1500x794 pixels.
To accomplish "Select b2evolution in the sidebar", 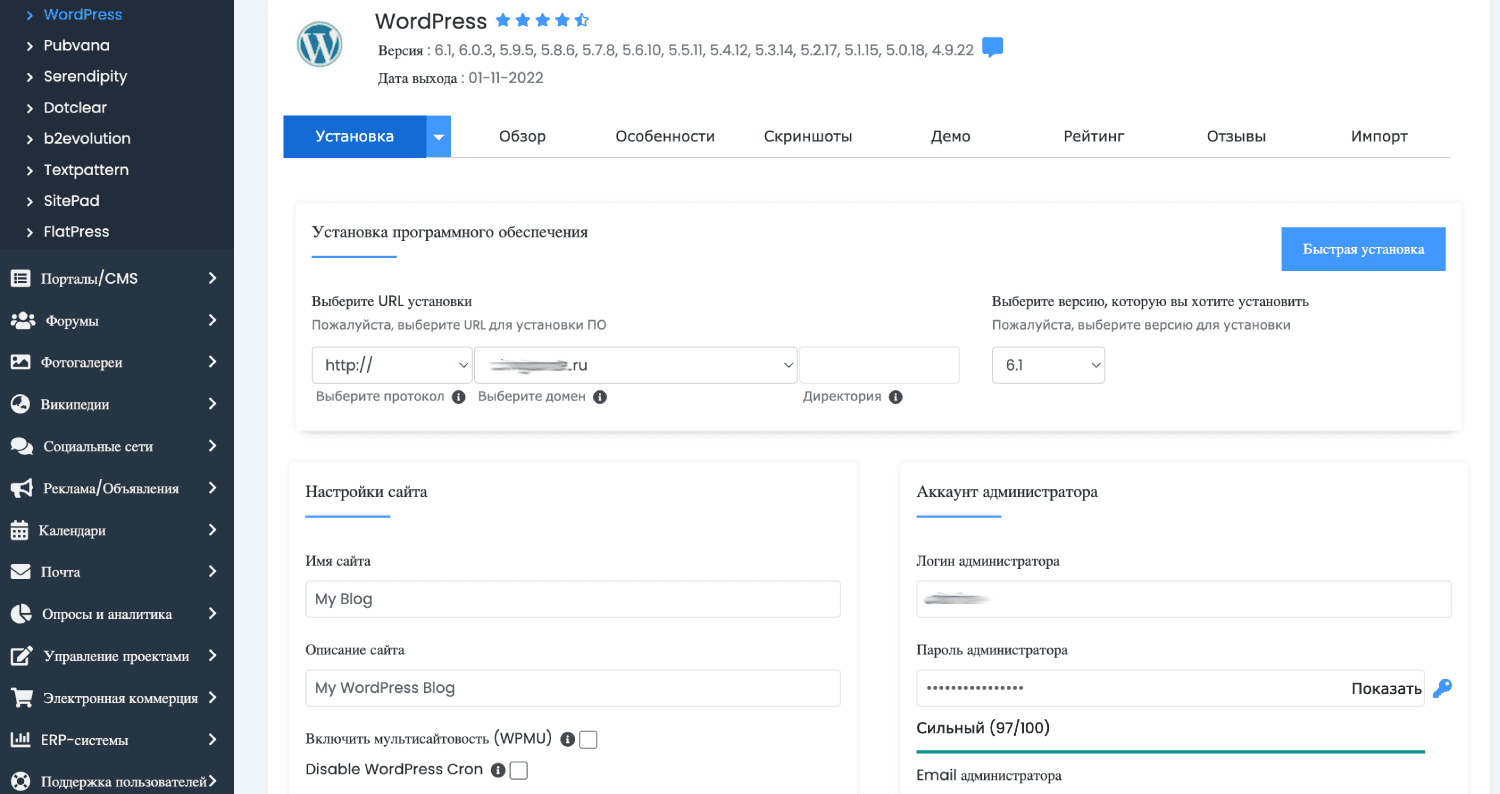I will (87, 139).
